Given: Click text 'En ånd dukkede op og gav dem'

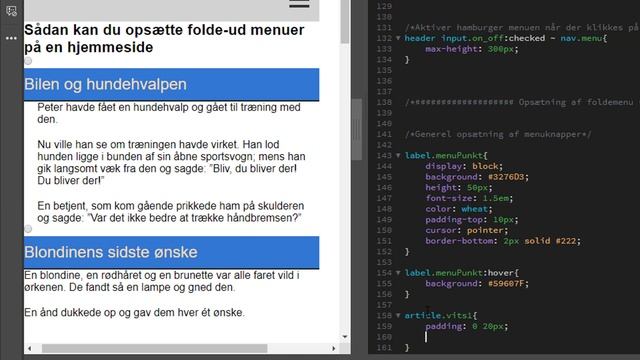Looking at the screenshot, I should pyautogui.click(x=134, y=313).
